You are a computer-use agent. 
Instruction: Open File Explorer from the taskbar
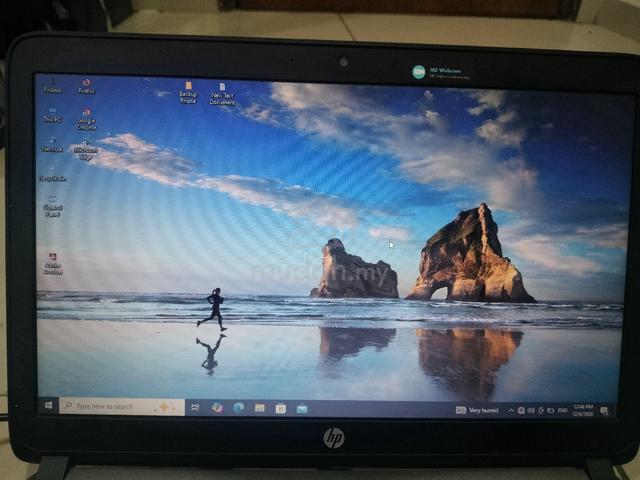(260, 408)
